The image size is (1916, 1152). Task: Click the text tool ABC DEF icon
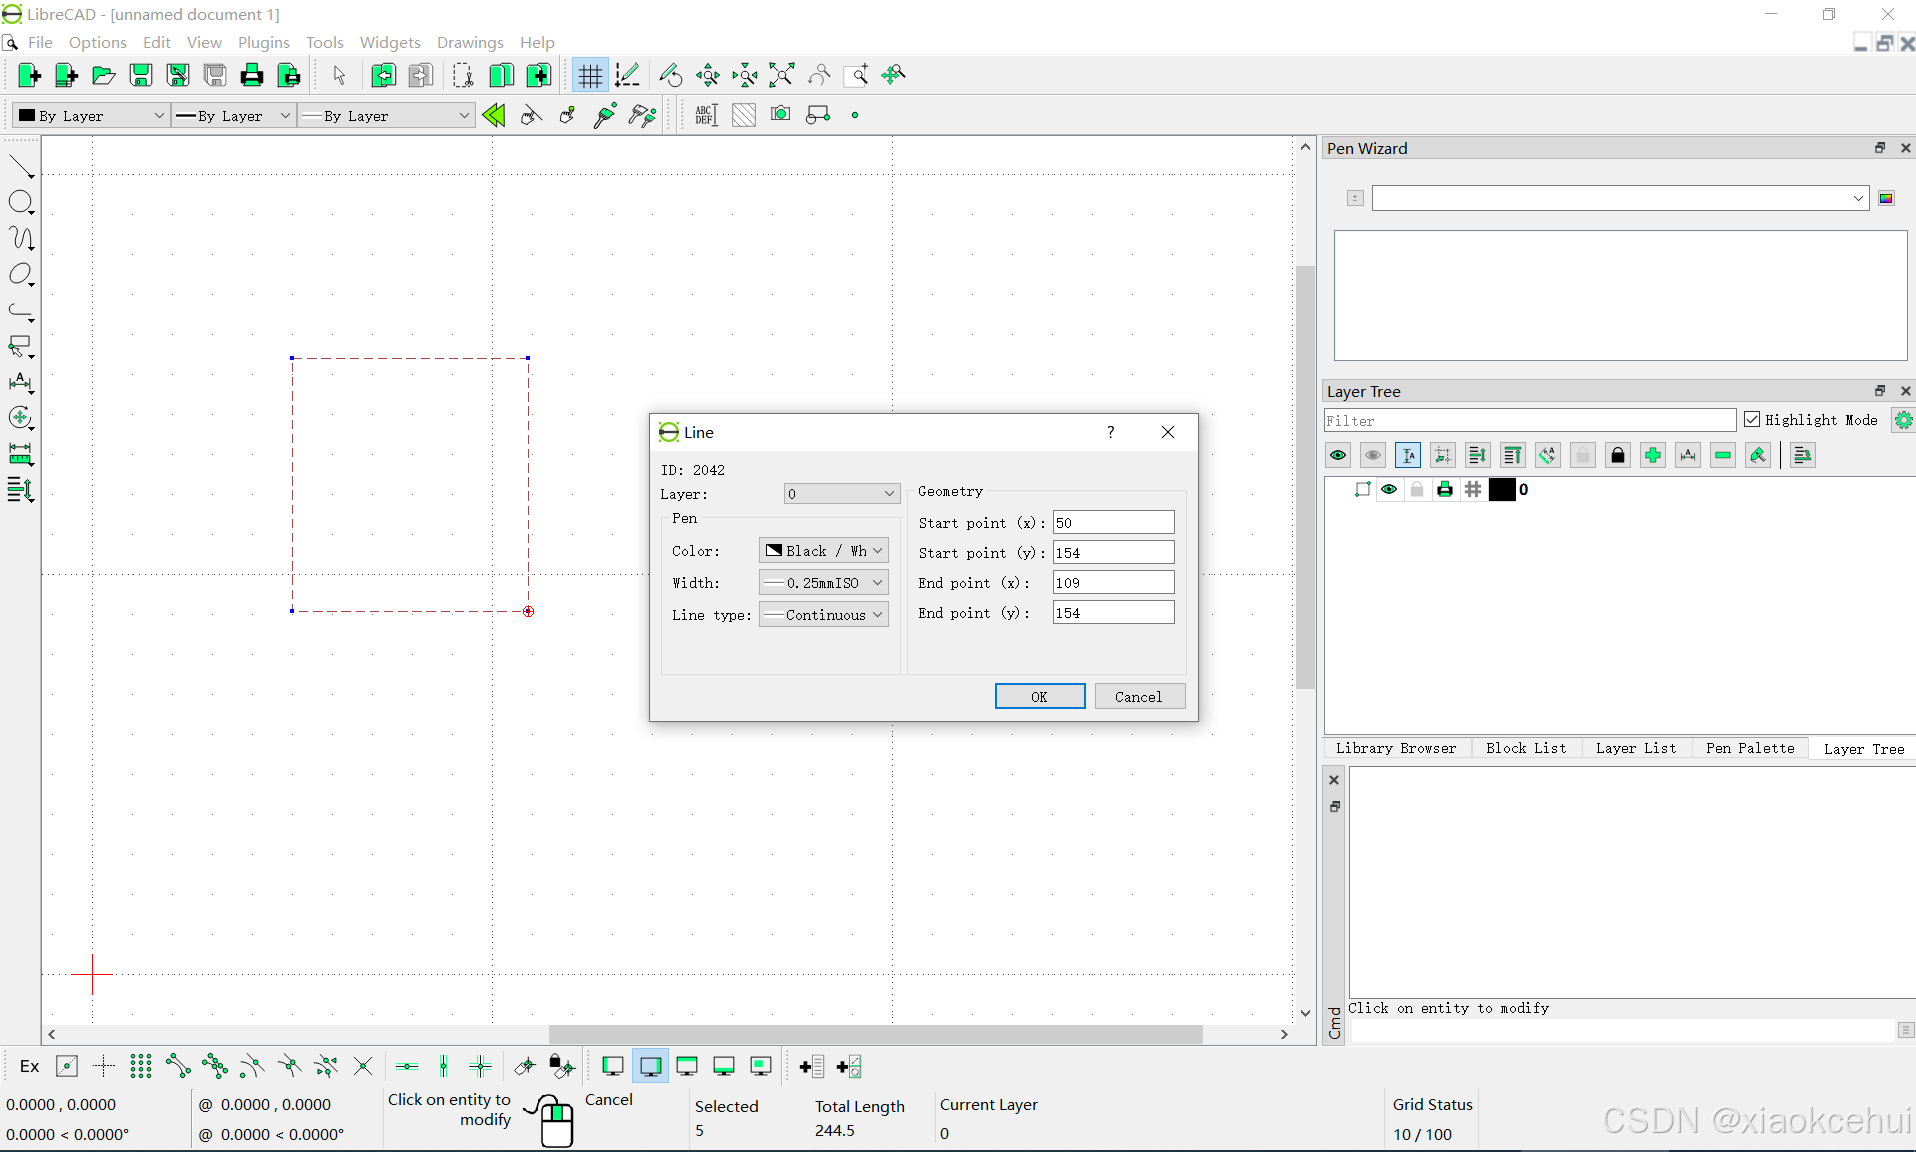[x=706, y=115]
